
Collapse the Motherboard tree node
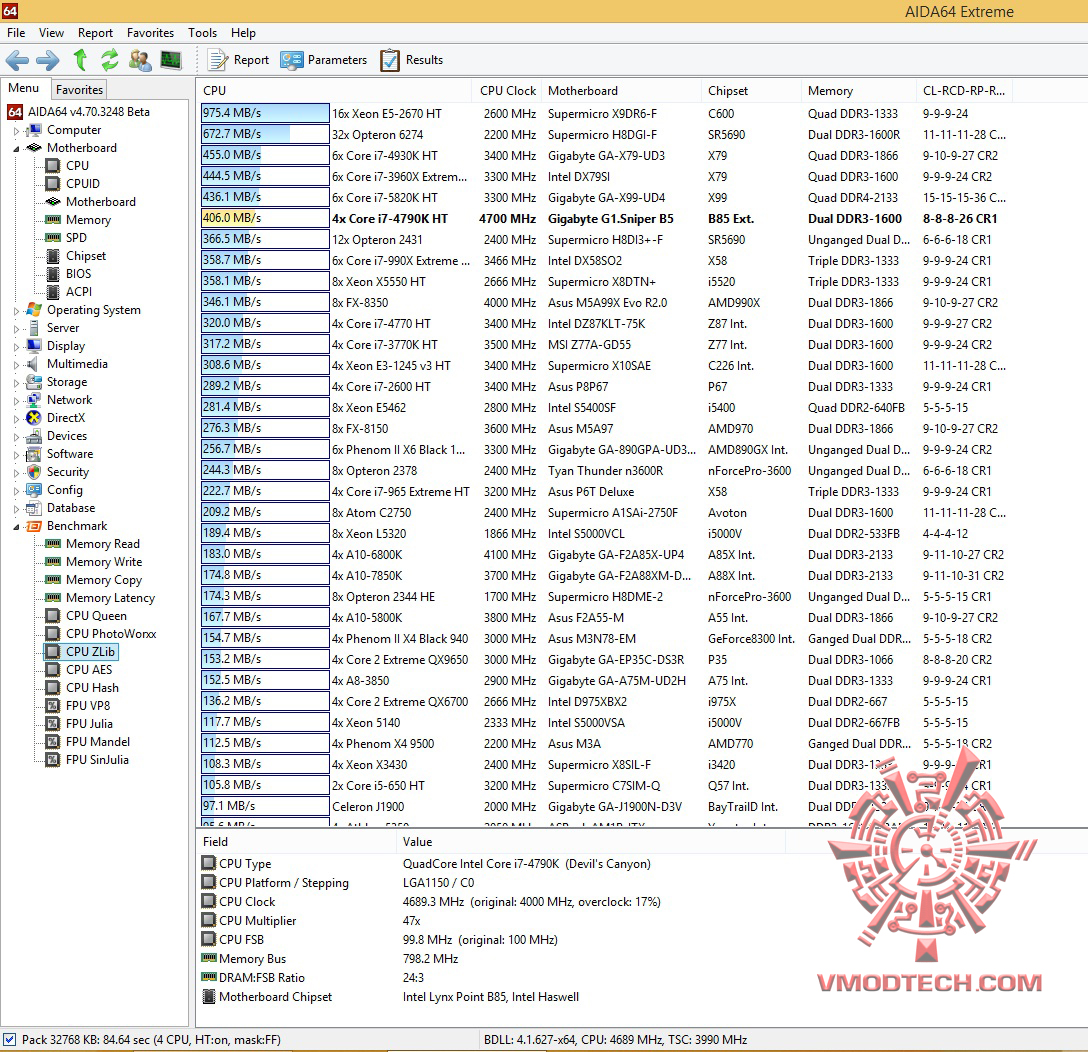pos(17,149)
